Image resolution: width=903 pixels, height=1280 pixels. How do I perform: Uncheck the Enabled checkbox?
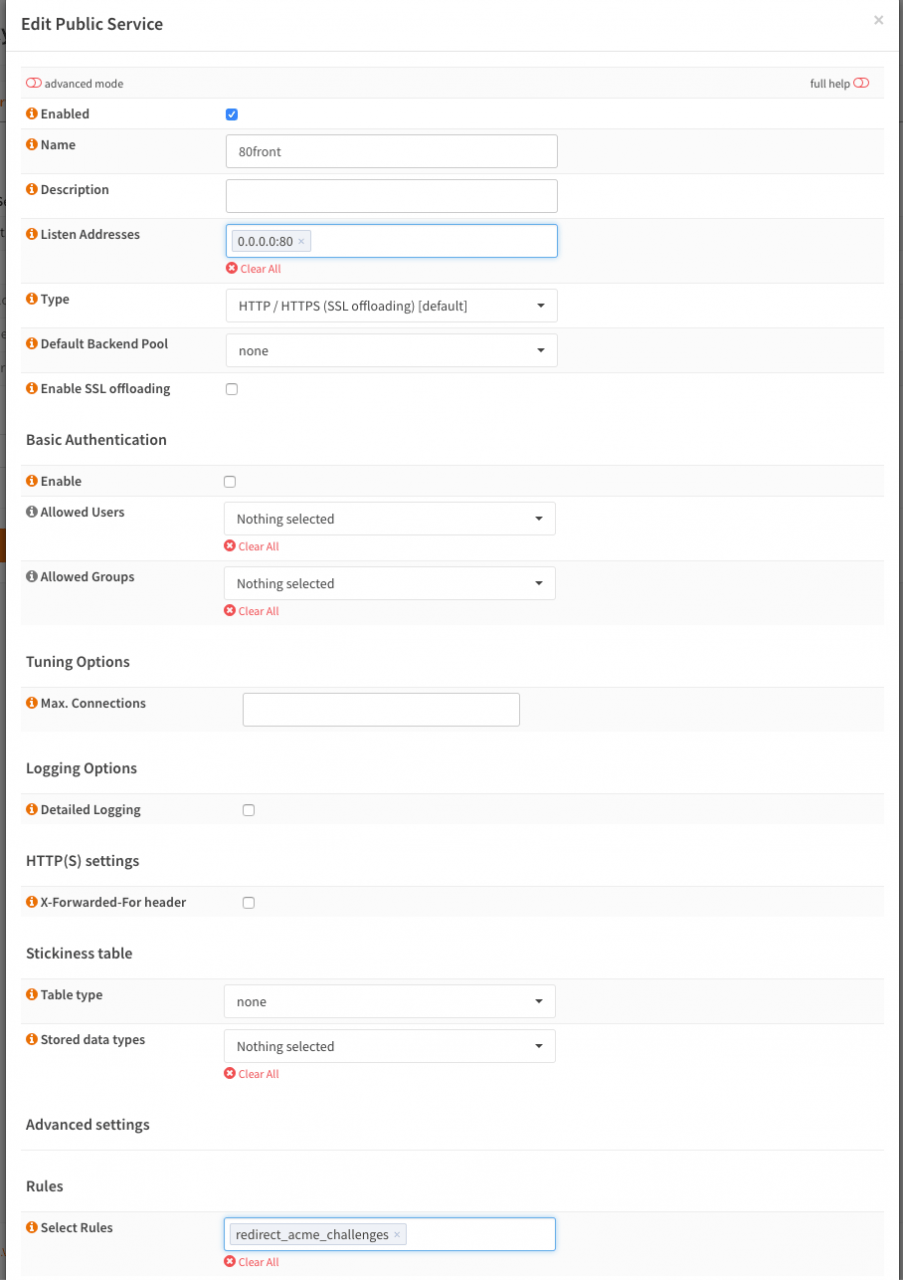pyautogui.click(x=232, y=115)
